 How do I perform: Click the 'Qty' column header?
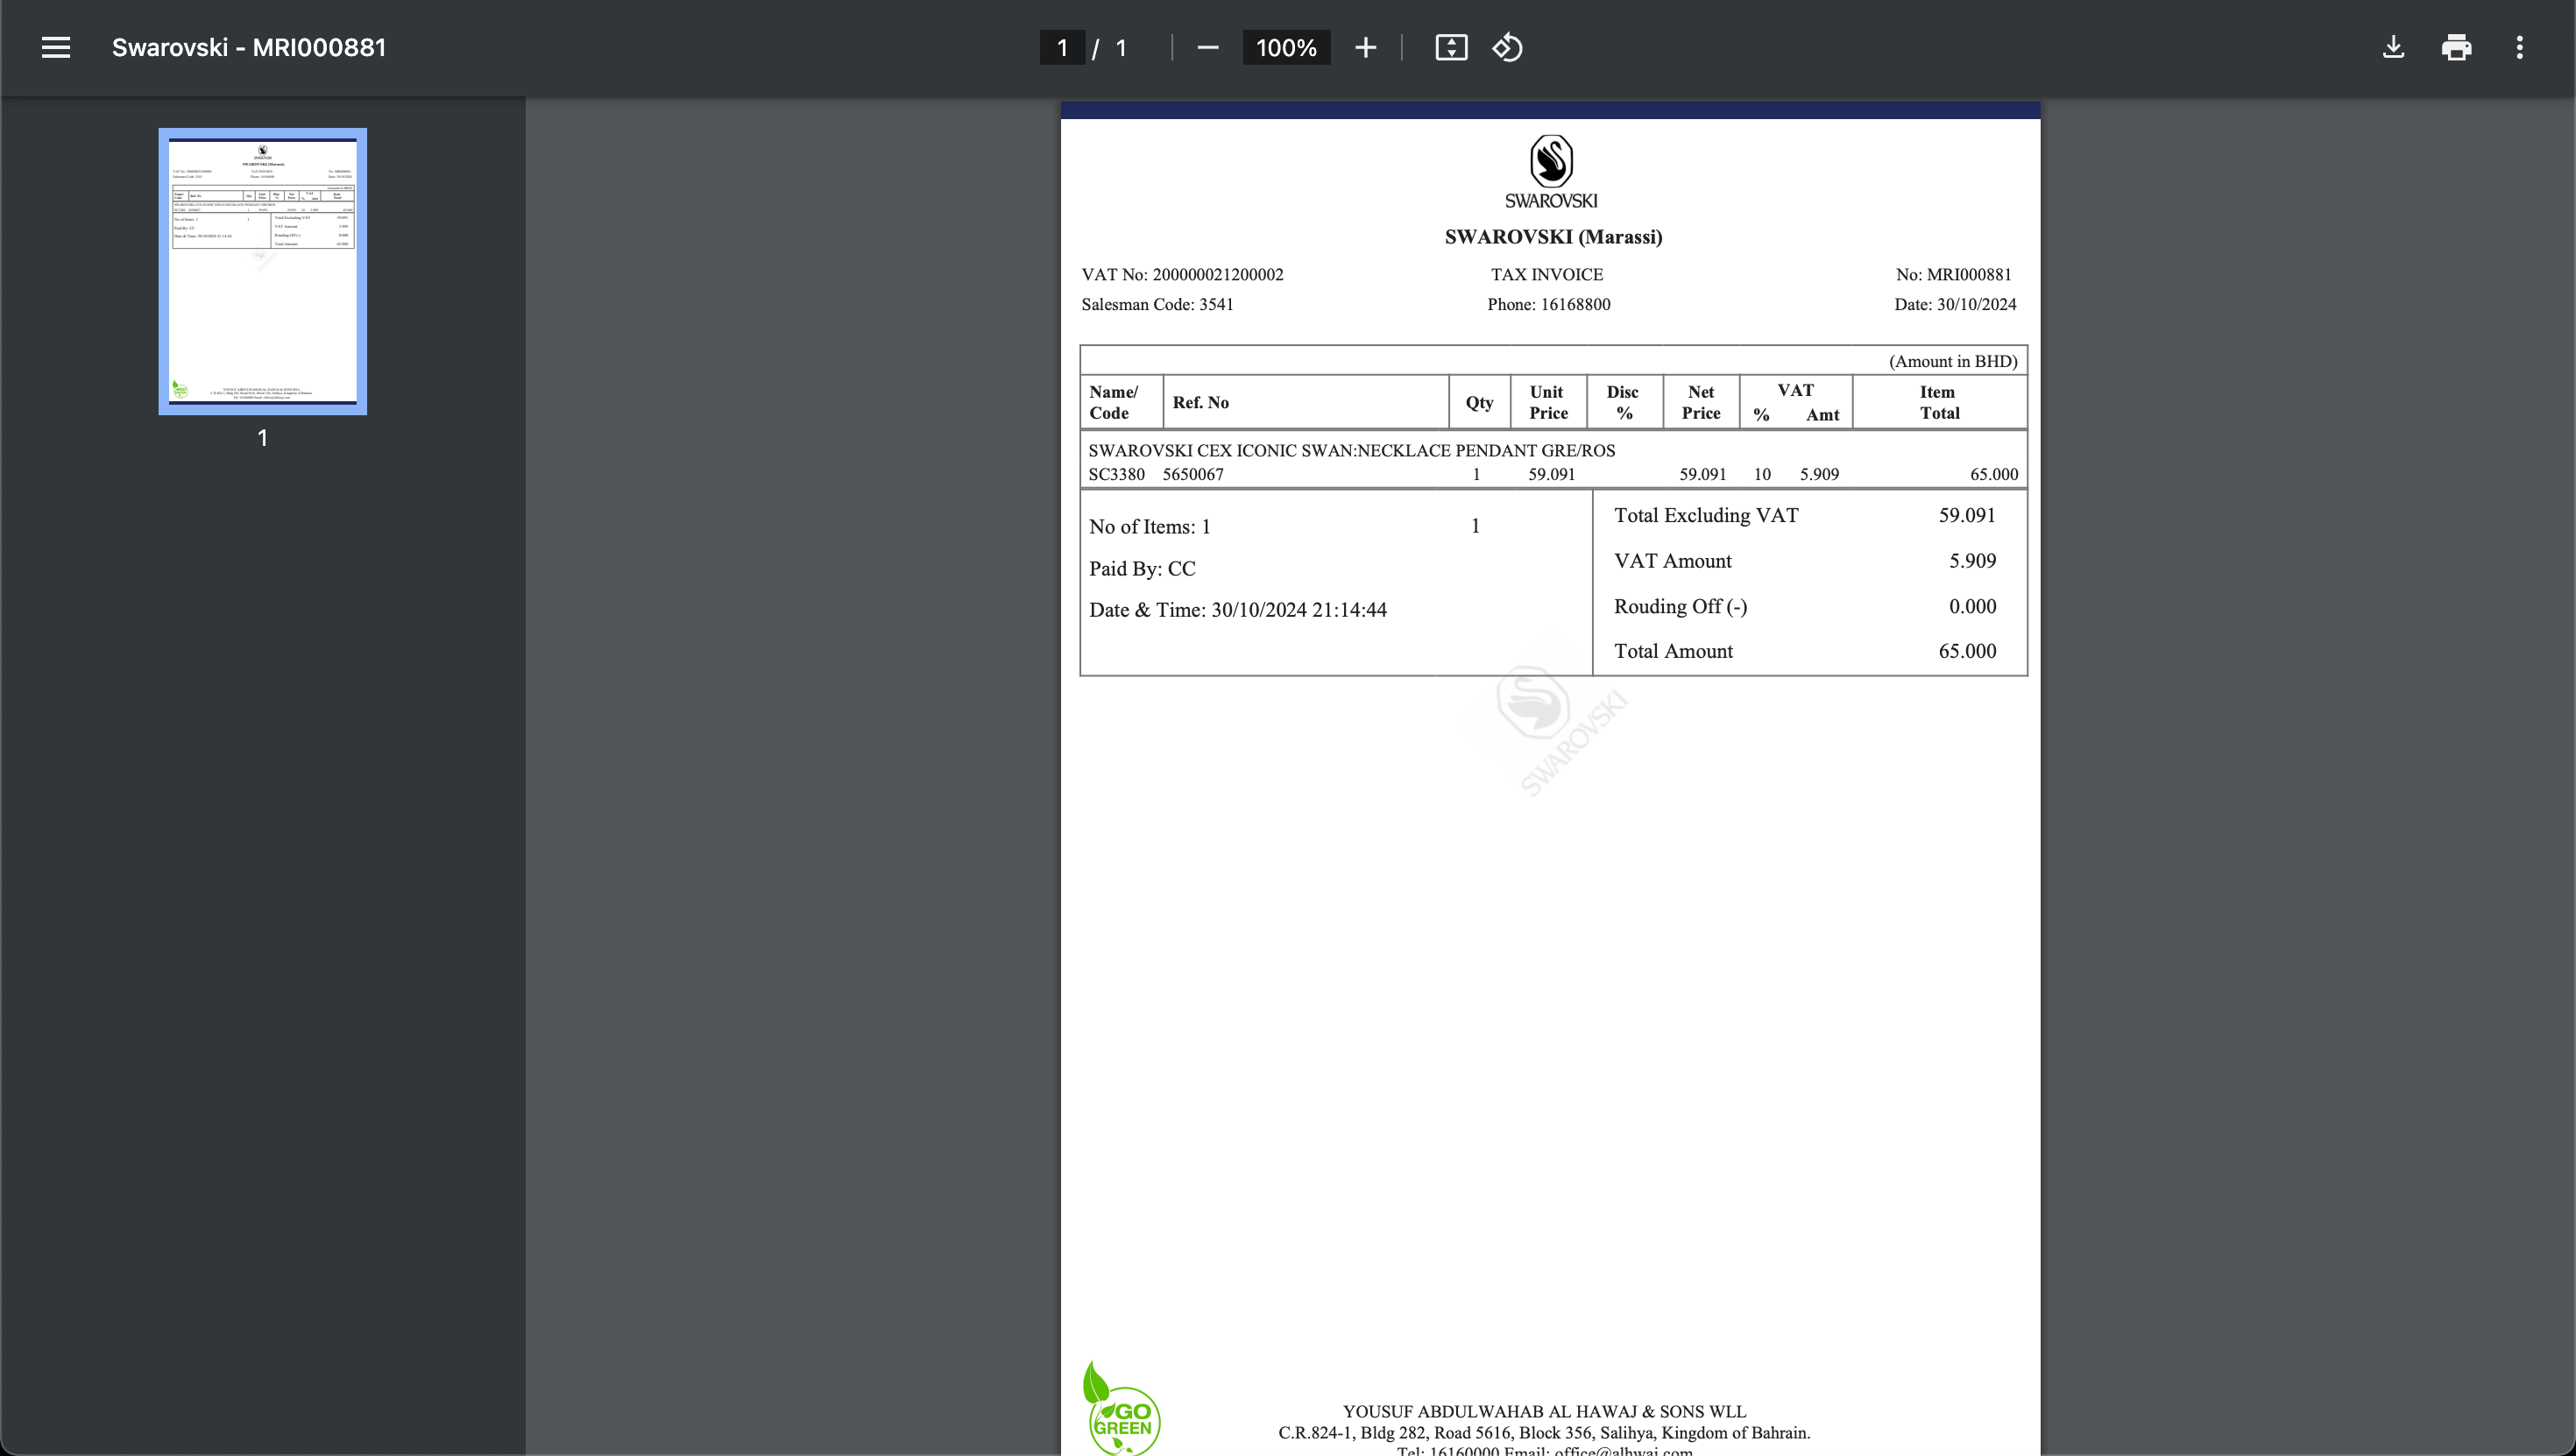1479,402
